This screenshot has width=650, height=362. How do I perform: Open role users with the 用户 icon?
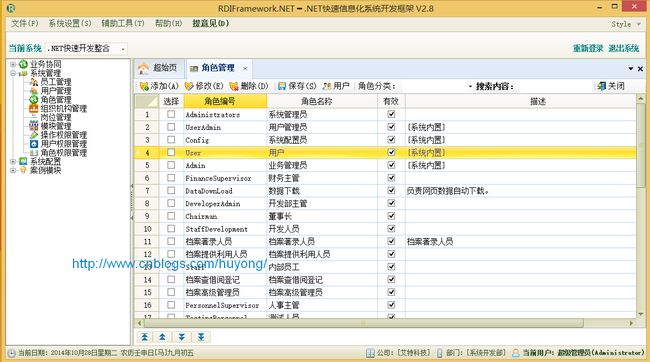(x=327, y=86)
